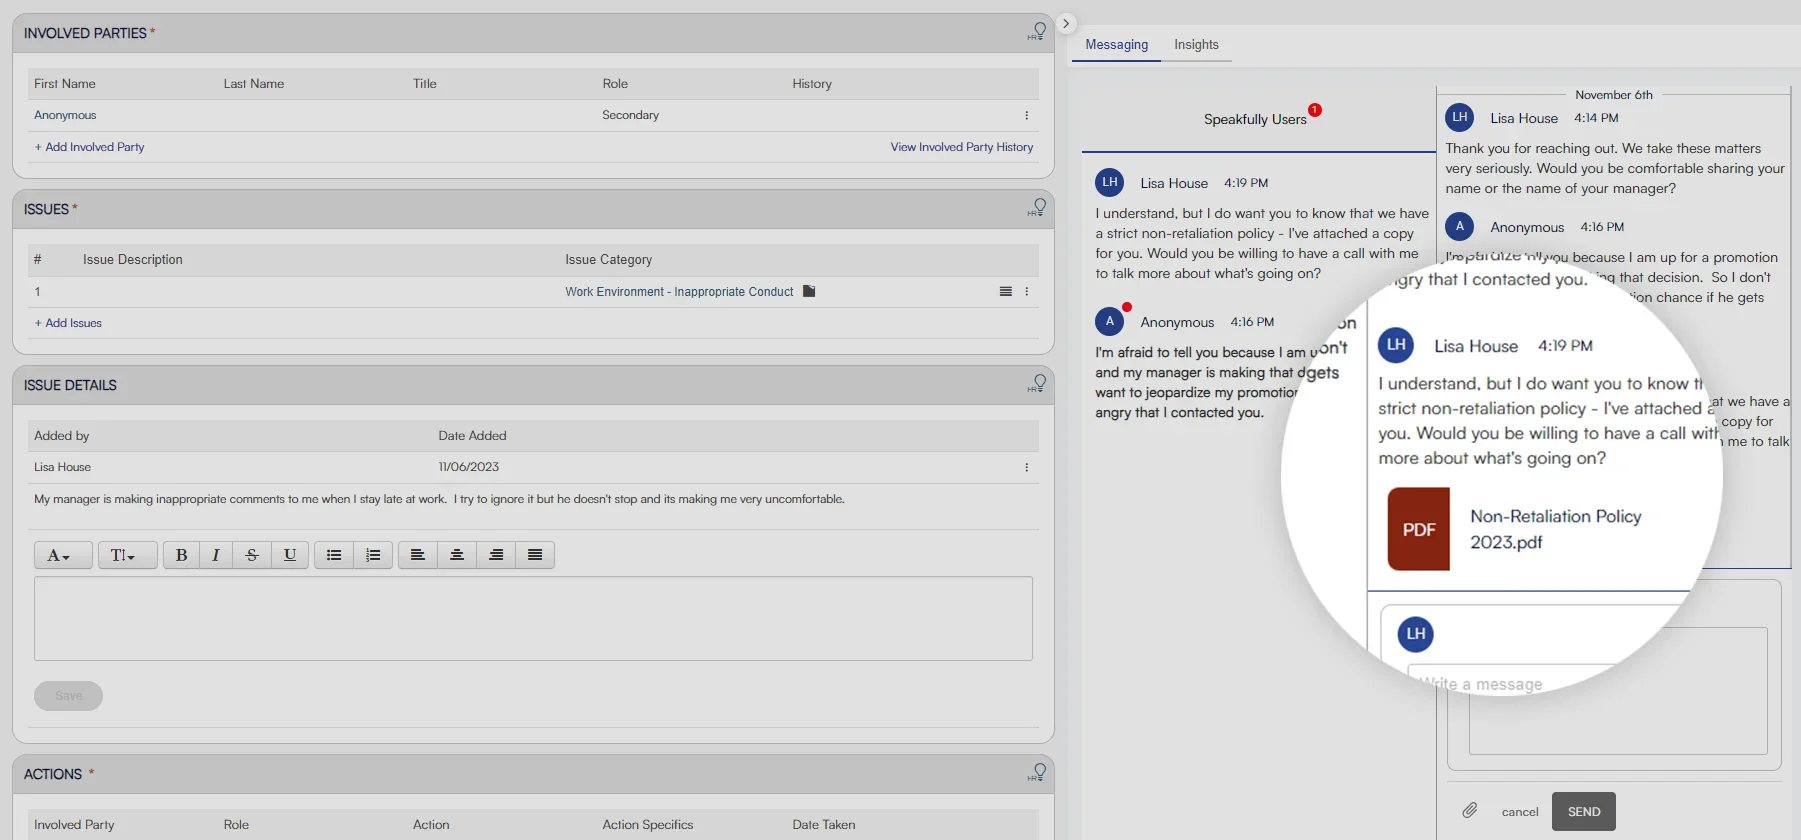Click the Save button
The width and height of the screenshot is (1801, 840).
(68, 696)
